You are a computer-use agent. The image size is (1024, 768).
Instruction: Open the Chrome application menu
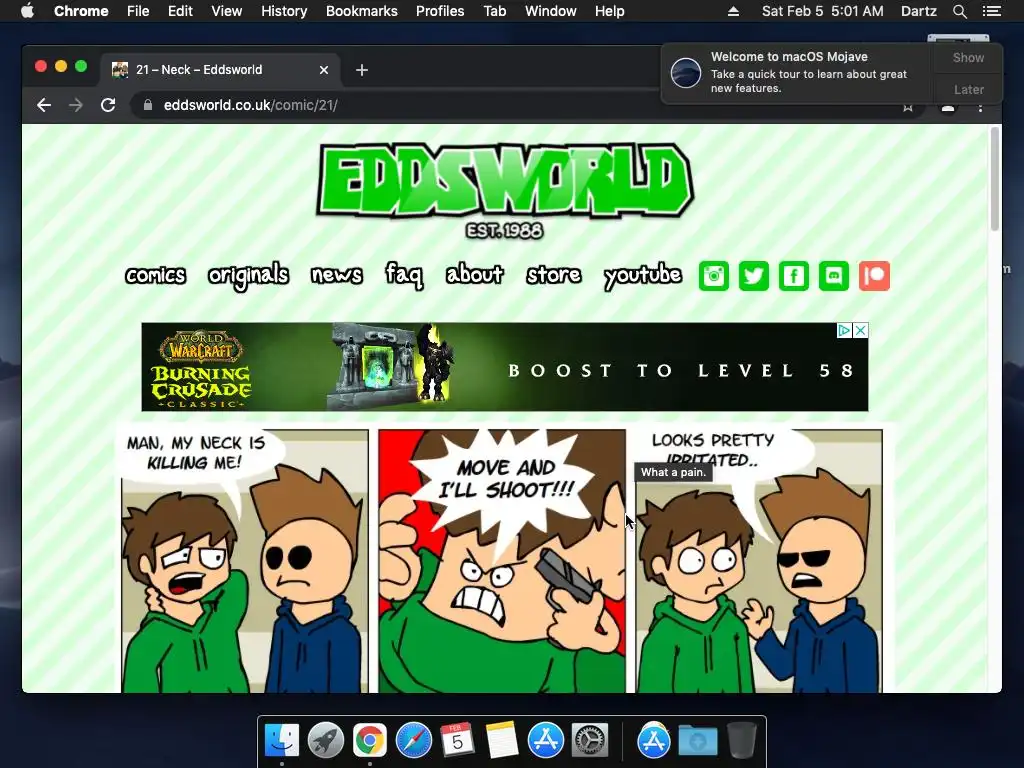click(81, 11)
